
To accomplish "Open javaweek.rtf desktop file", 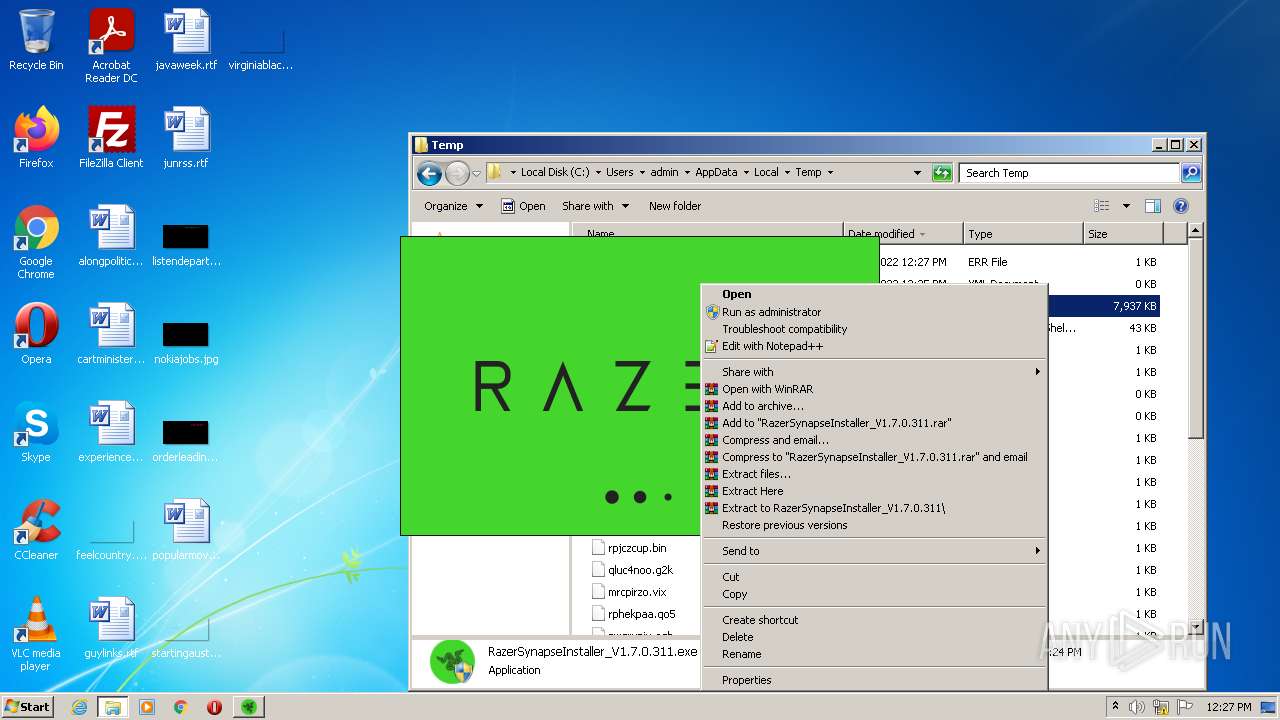I will [186, 40].
